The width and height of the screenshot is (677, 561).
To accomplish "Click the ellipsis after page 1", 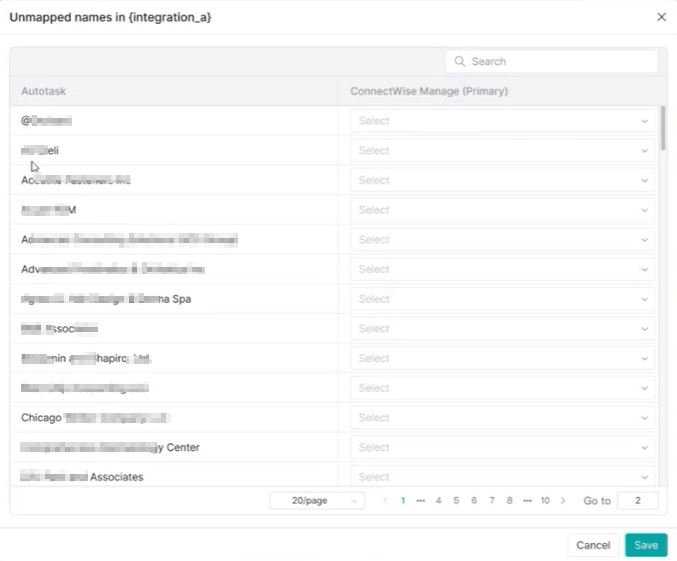I will (421, 500).
